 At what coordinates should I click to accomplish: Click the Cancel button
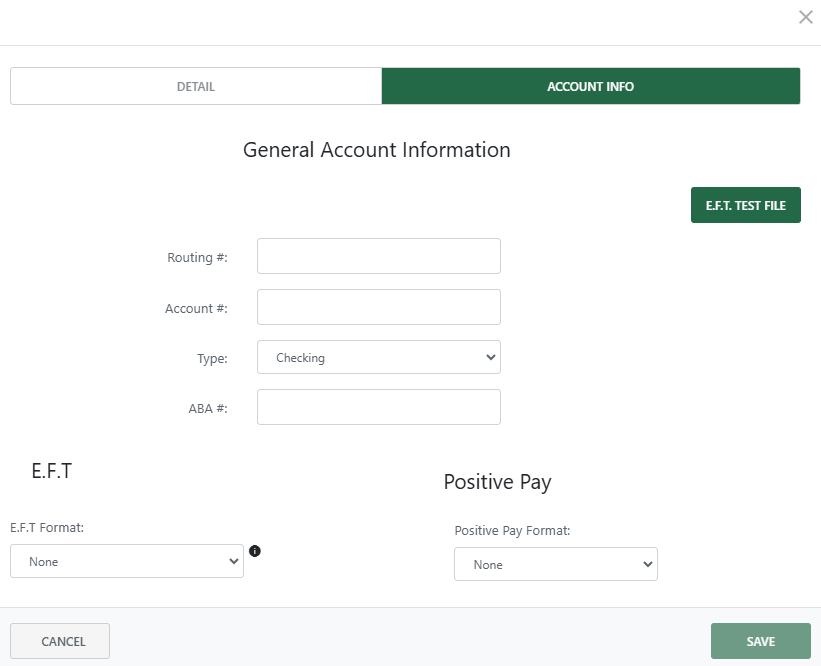point(60,641)
